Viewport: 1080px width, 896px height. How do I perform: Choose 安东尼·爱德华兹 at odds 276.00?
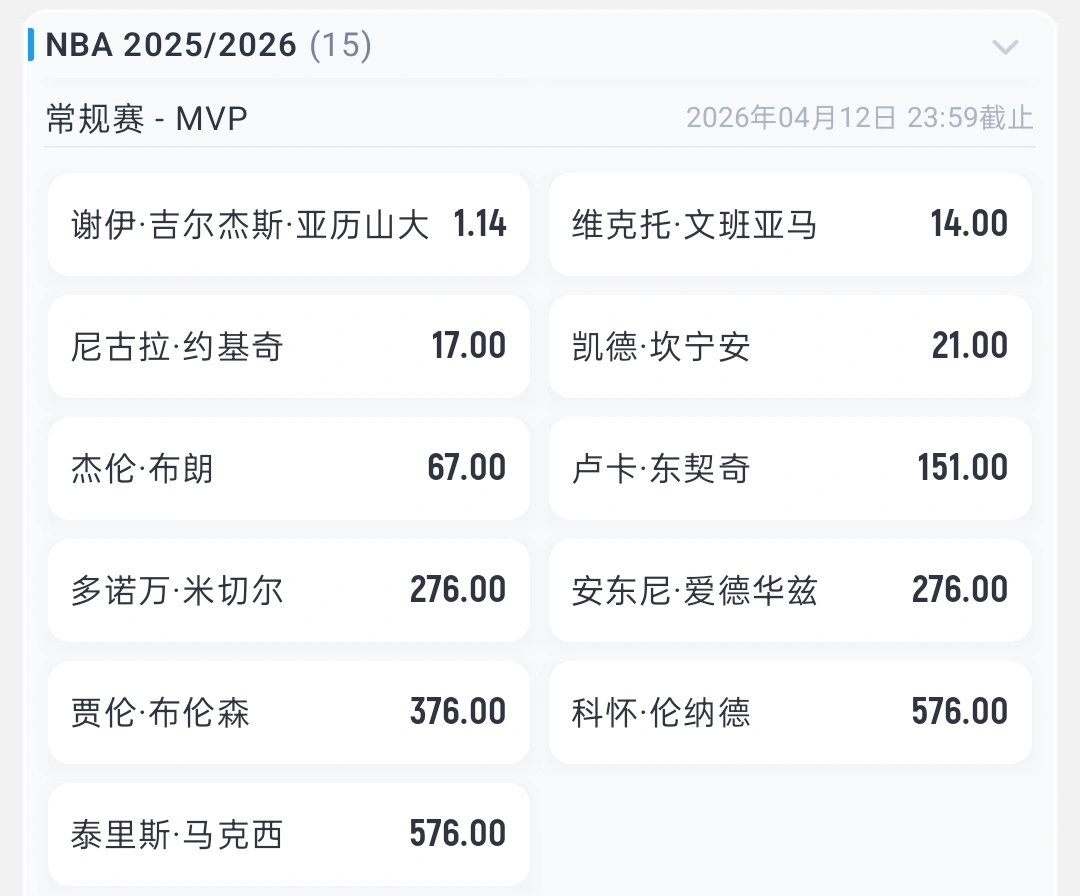789,590
